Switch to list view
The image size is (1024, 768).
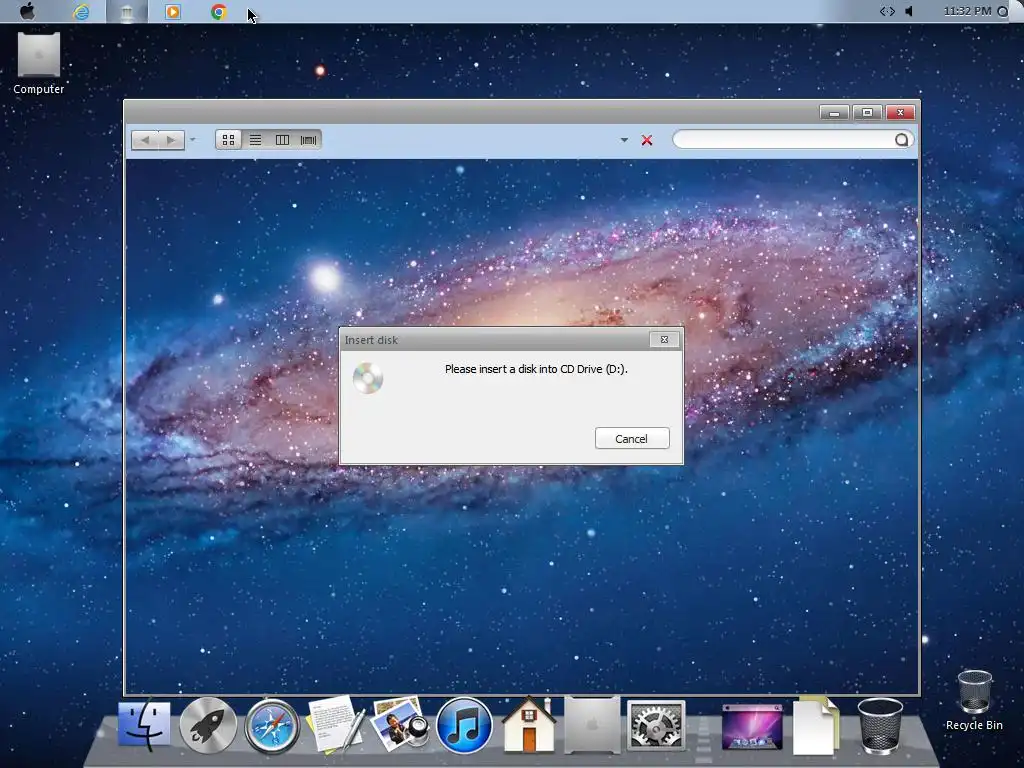[255, 140]
